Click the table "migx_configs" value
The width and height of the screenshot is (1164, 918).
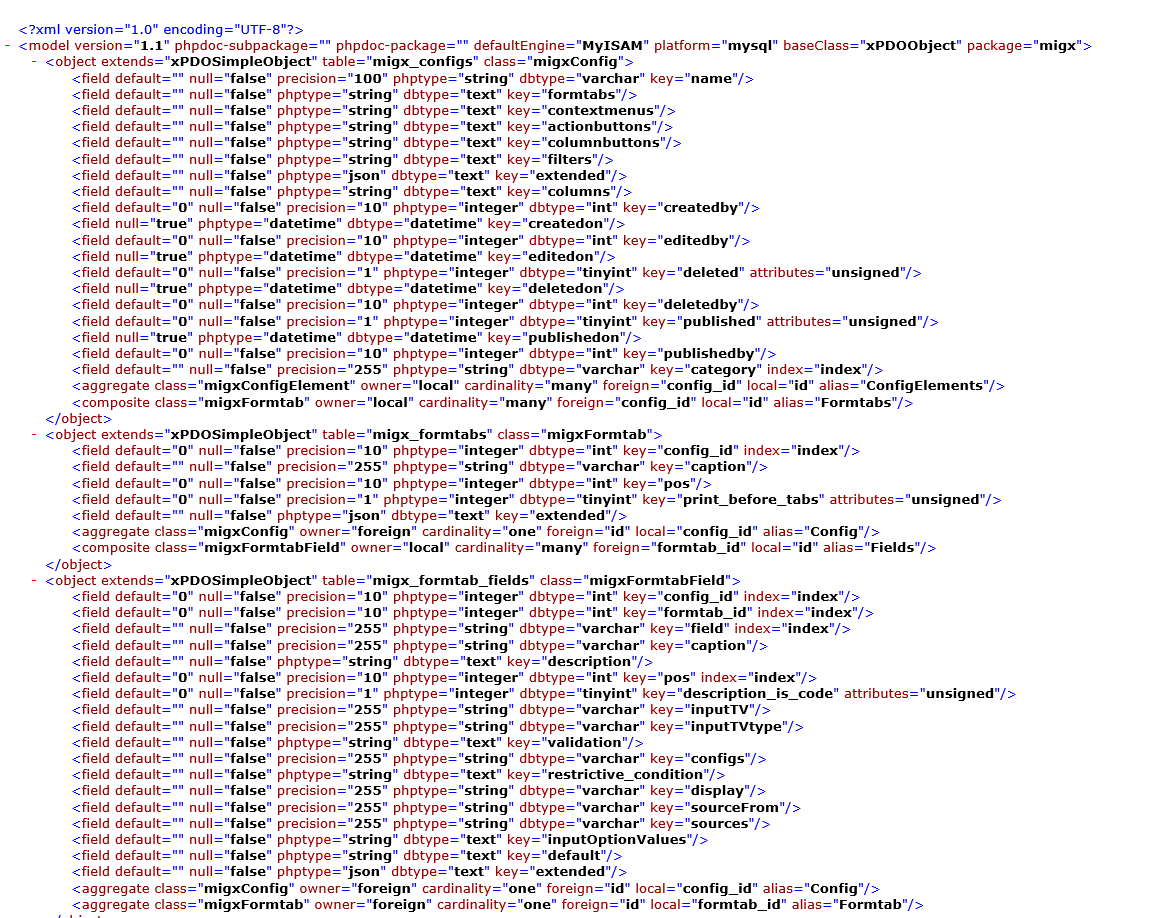[x=422, y=62]
